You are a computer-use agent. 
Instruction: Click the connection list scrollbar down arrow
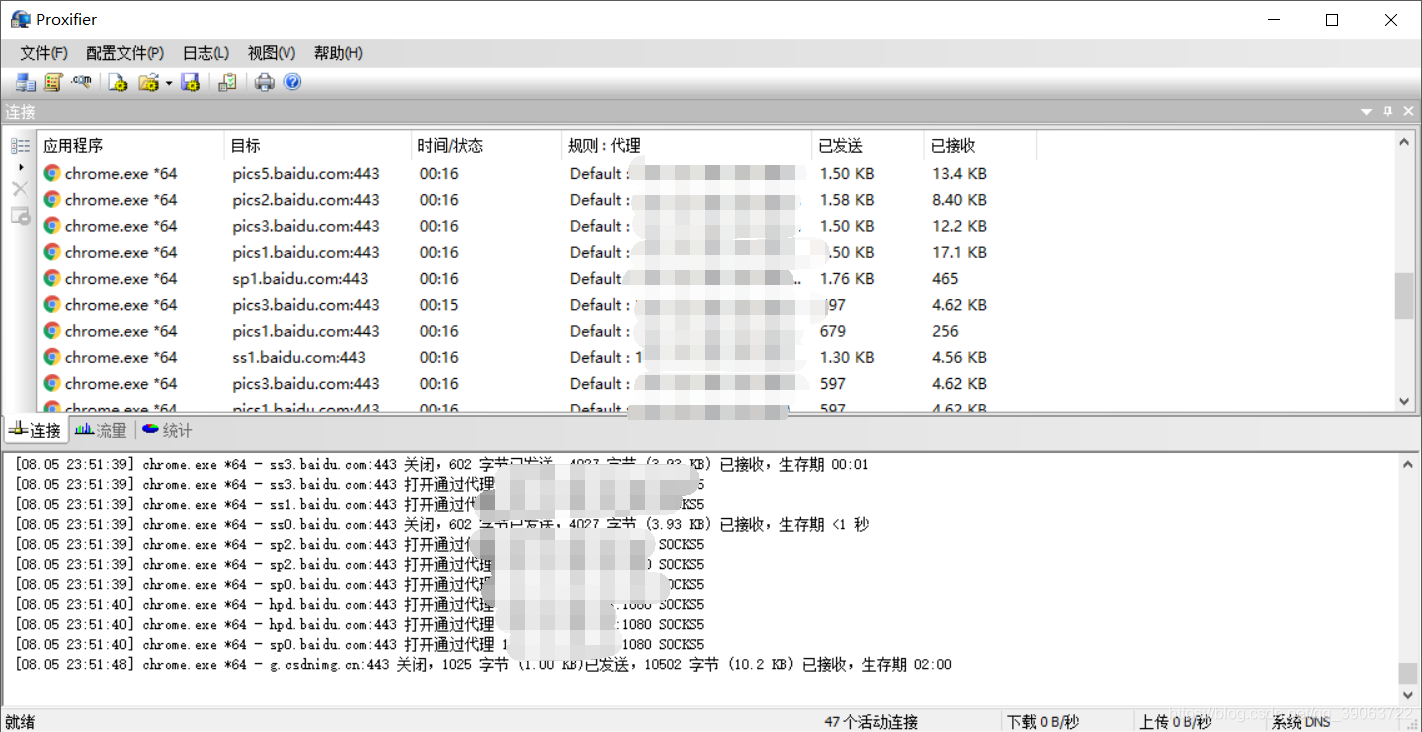(x=1404, y=401)
